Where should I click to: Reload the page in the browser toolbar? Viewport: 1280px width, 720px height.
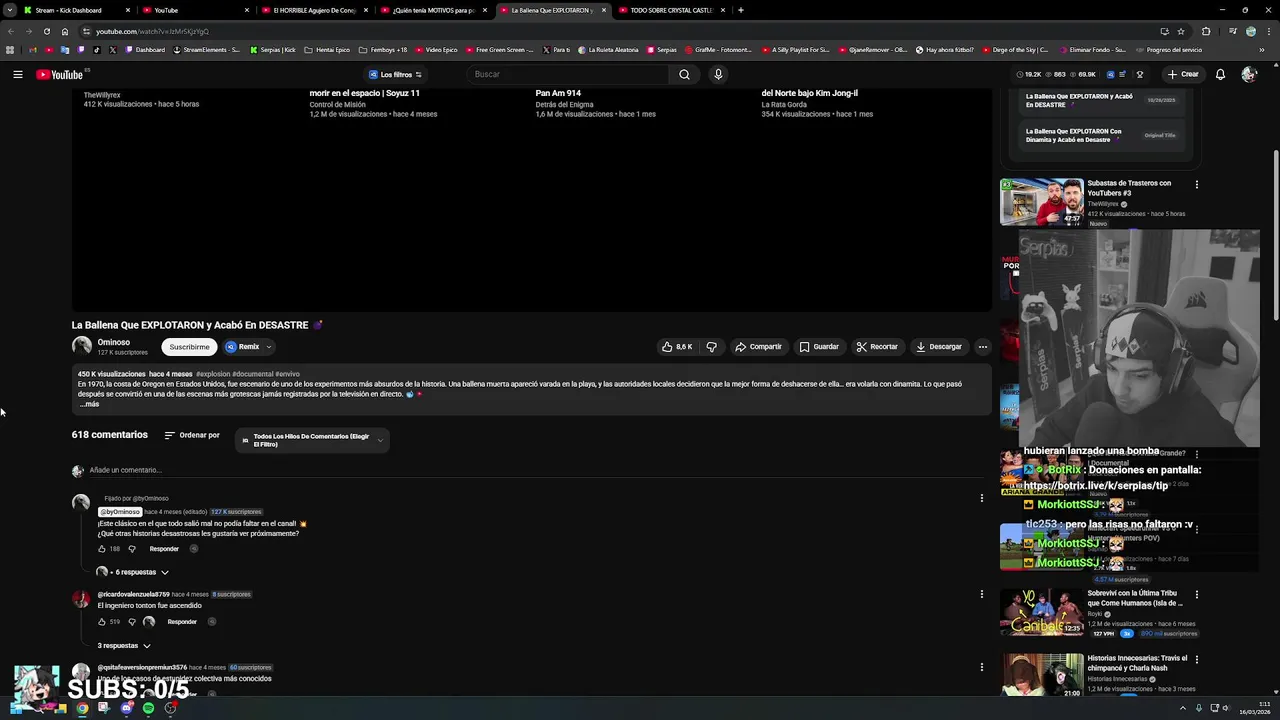tap(46, 31)
